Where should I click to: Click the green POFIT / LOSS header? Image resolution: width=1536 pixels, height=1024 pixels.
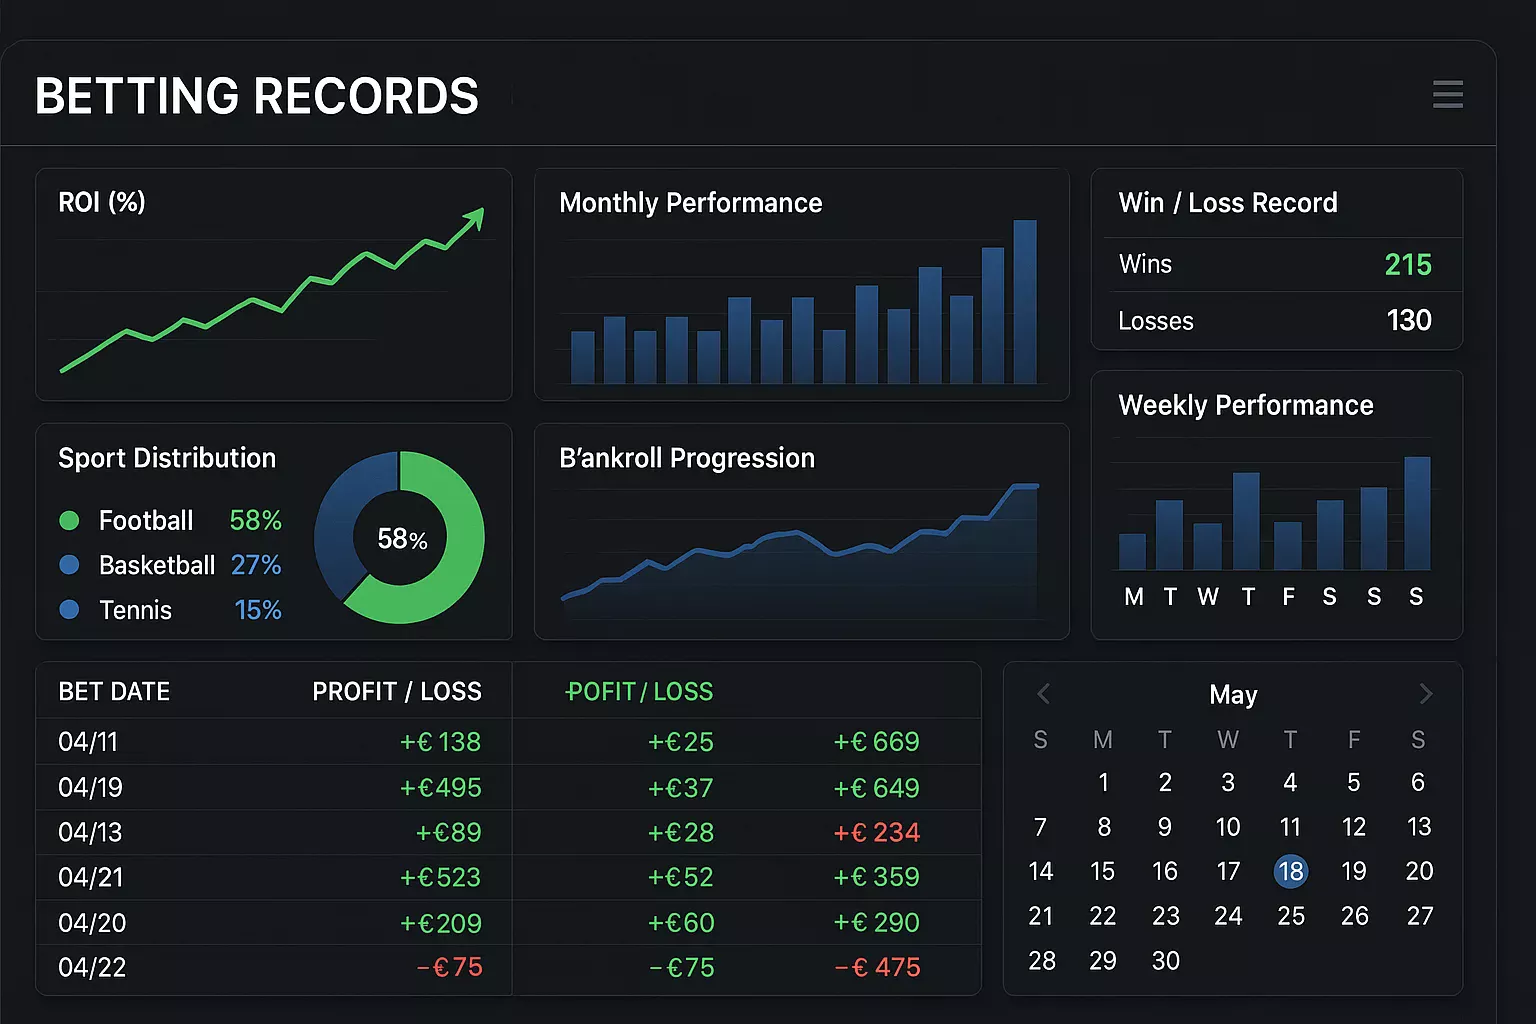tap(639, 691)
